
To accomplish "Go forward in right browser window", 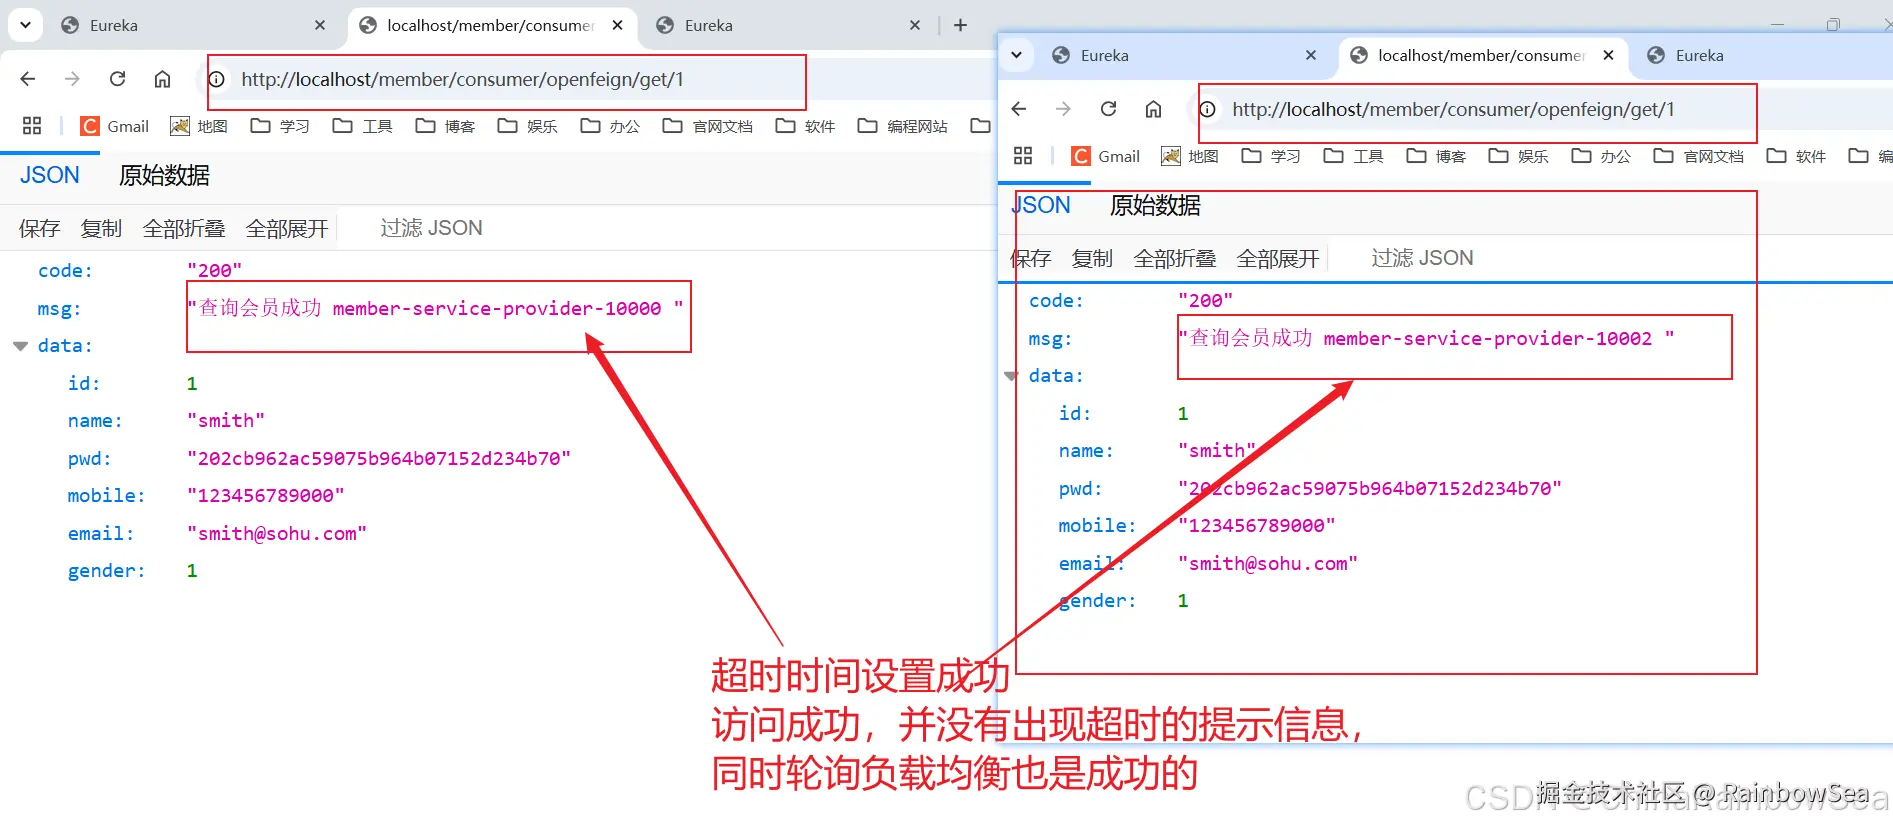I will (x=1063, y=109).
